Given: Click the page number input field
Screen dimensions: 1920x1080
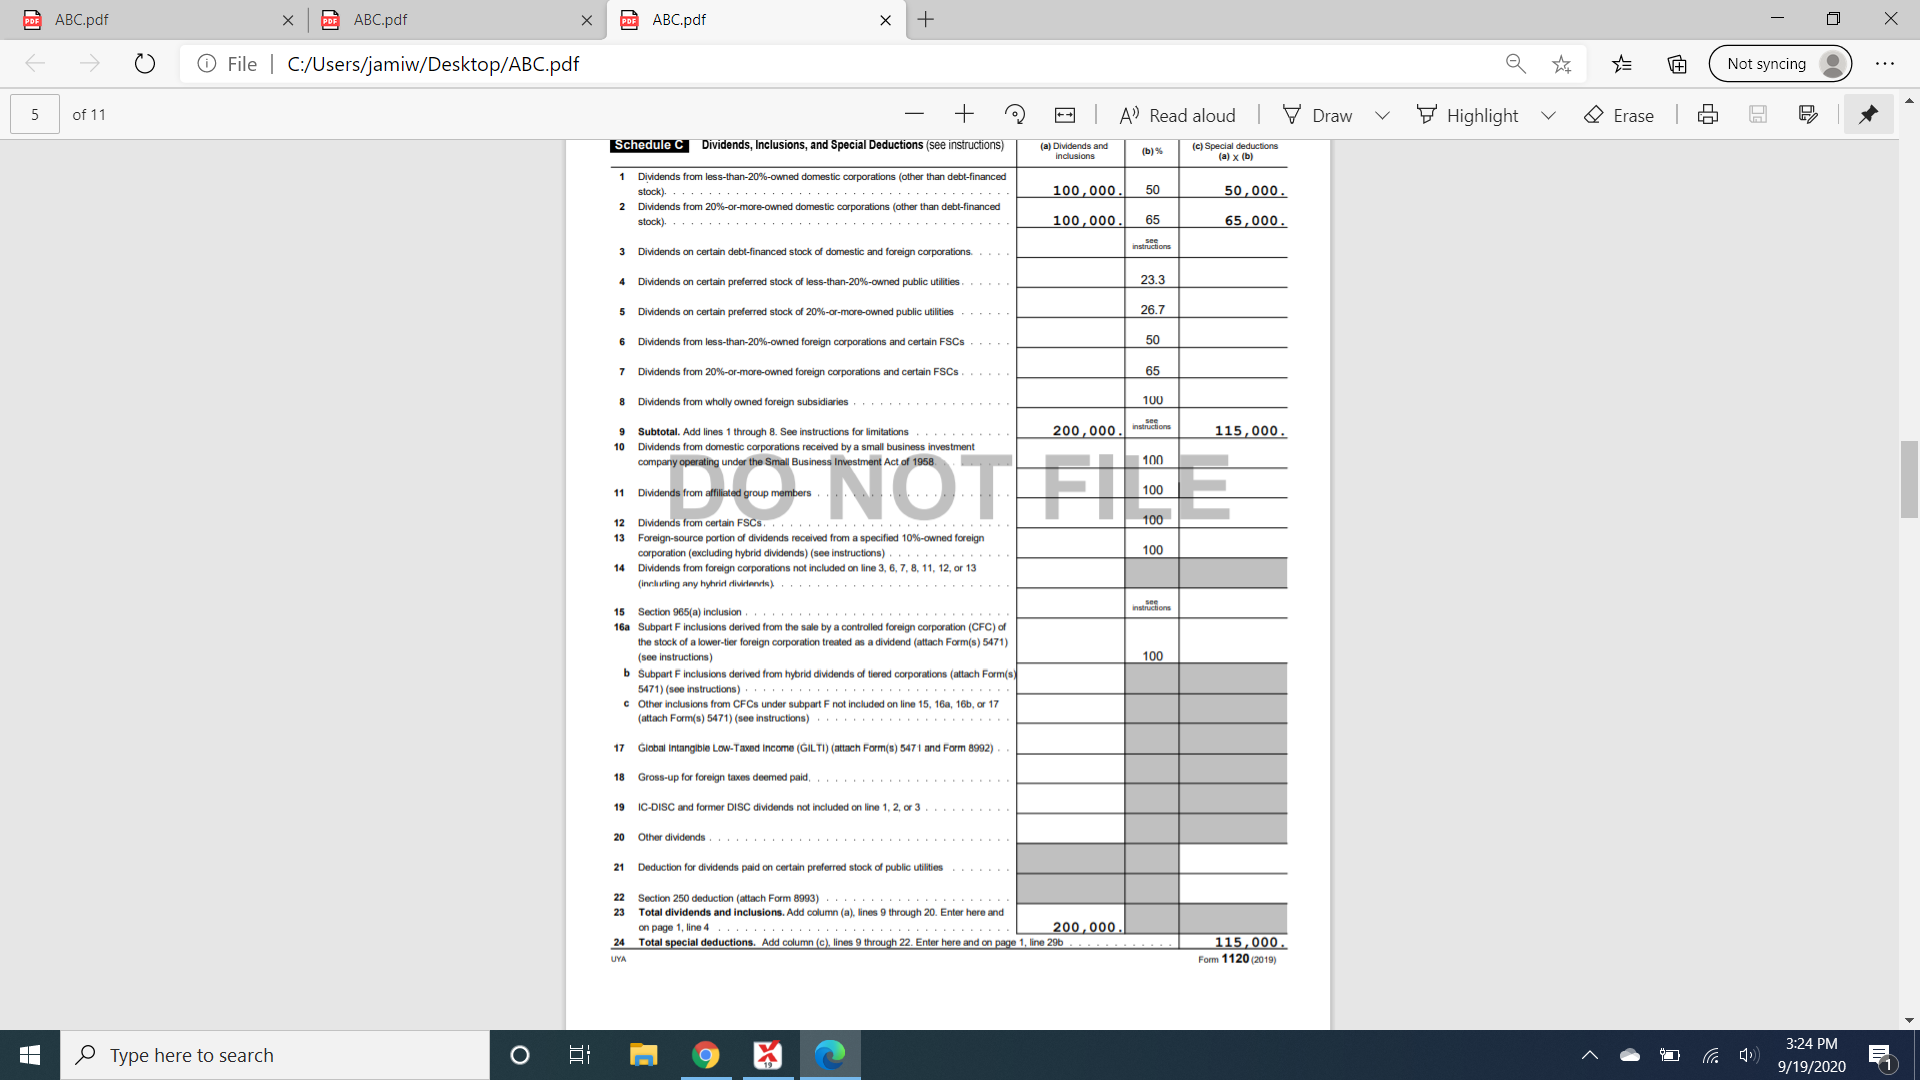Looking at the screenshot, I should pos(33,113).
